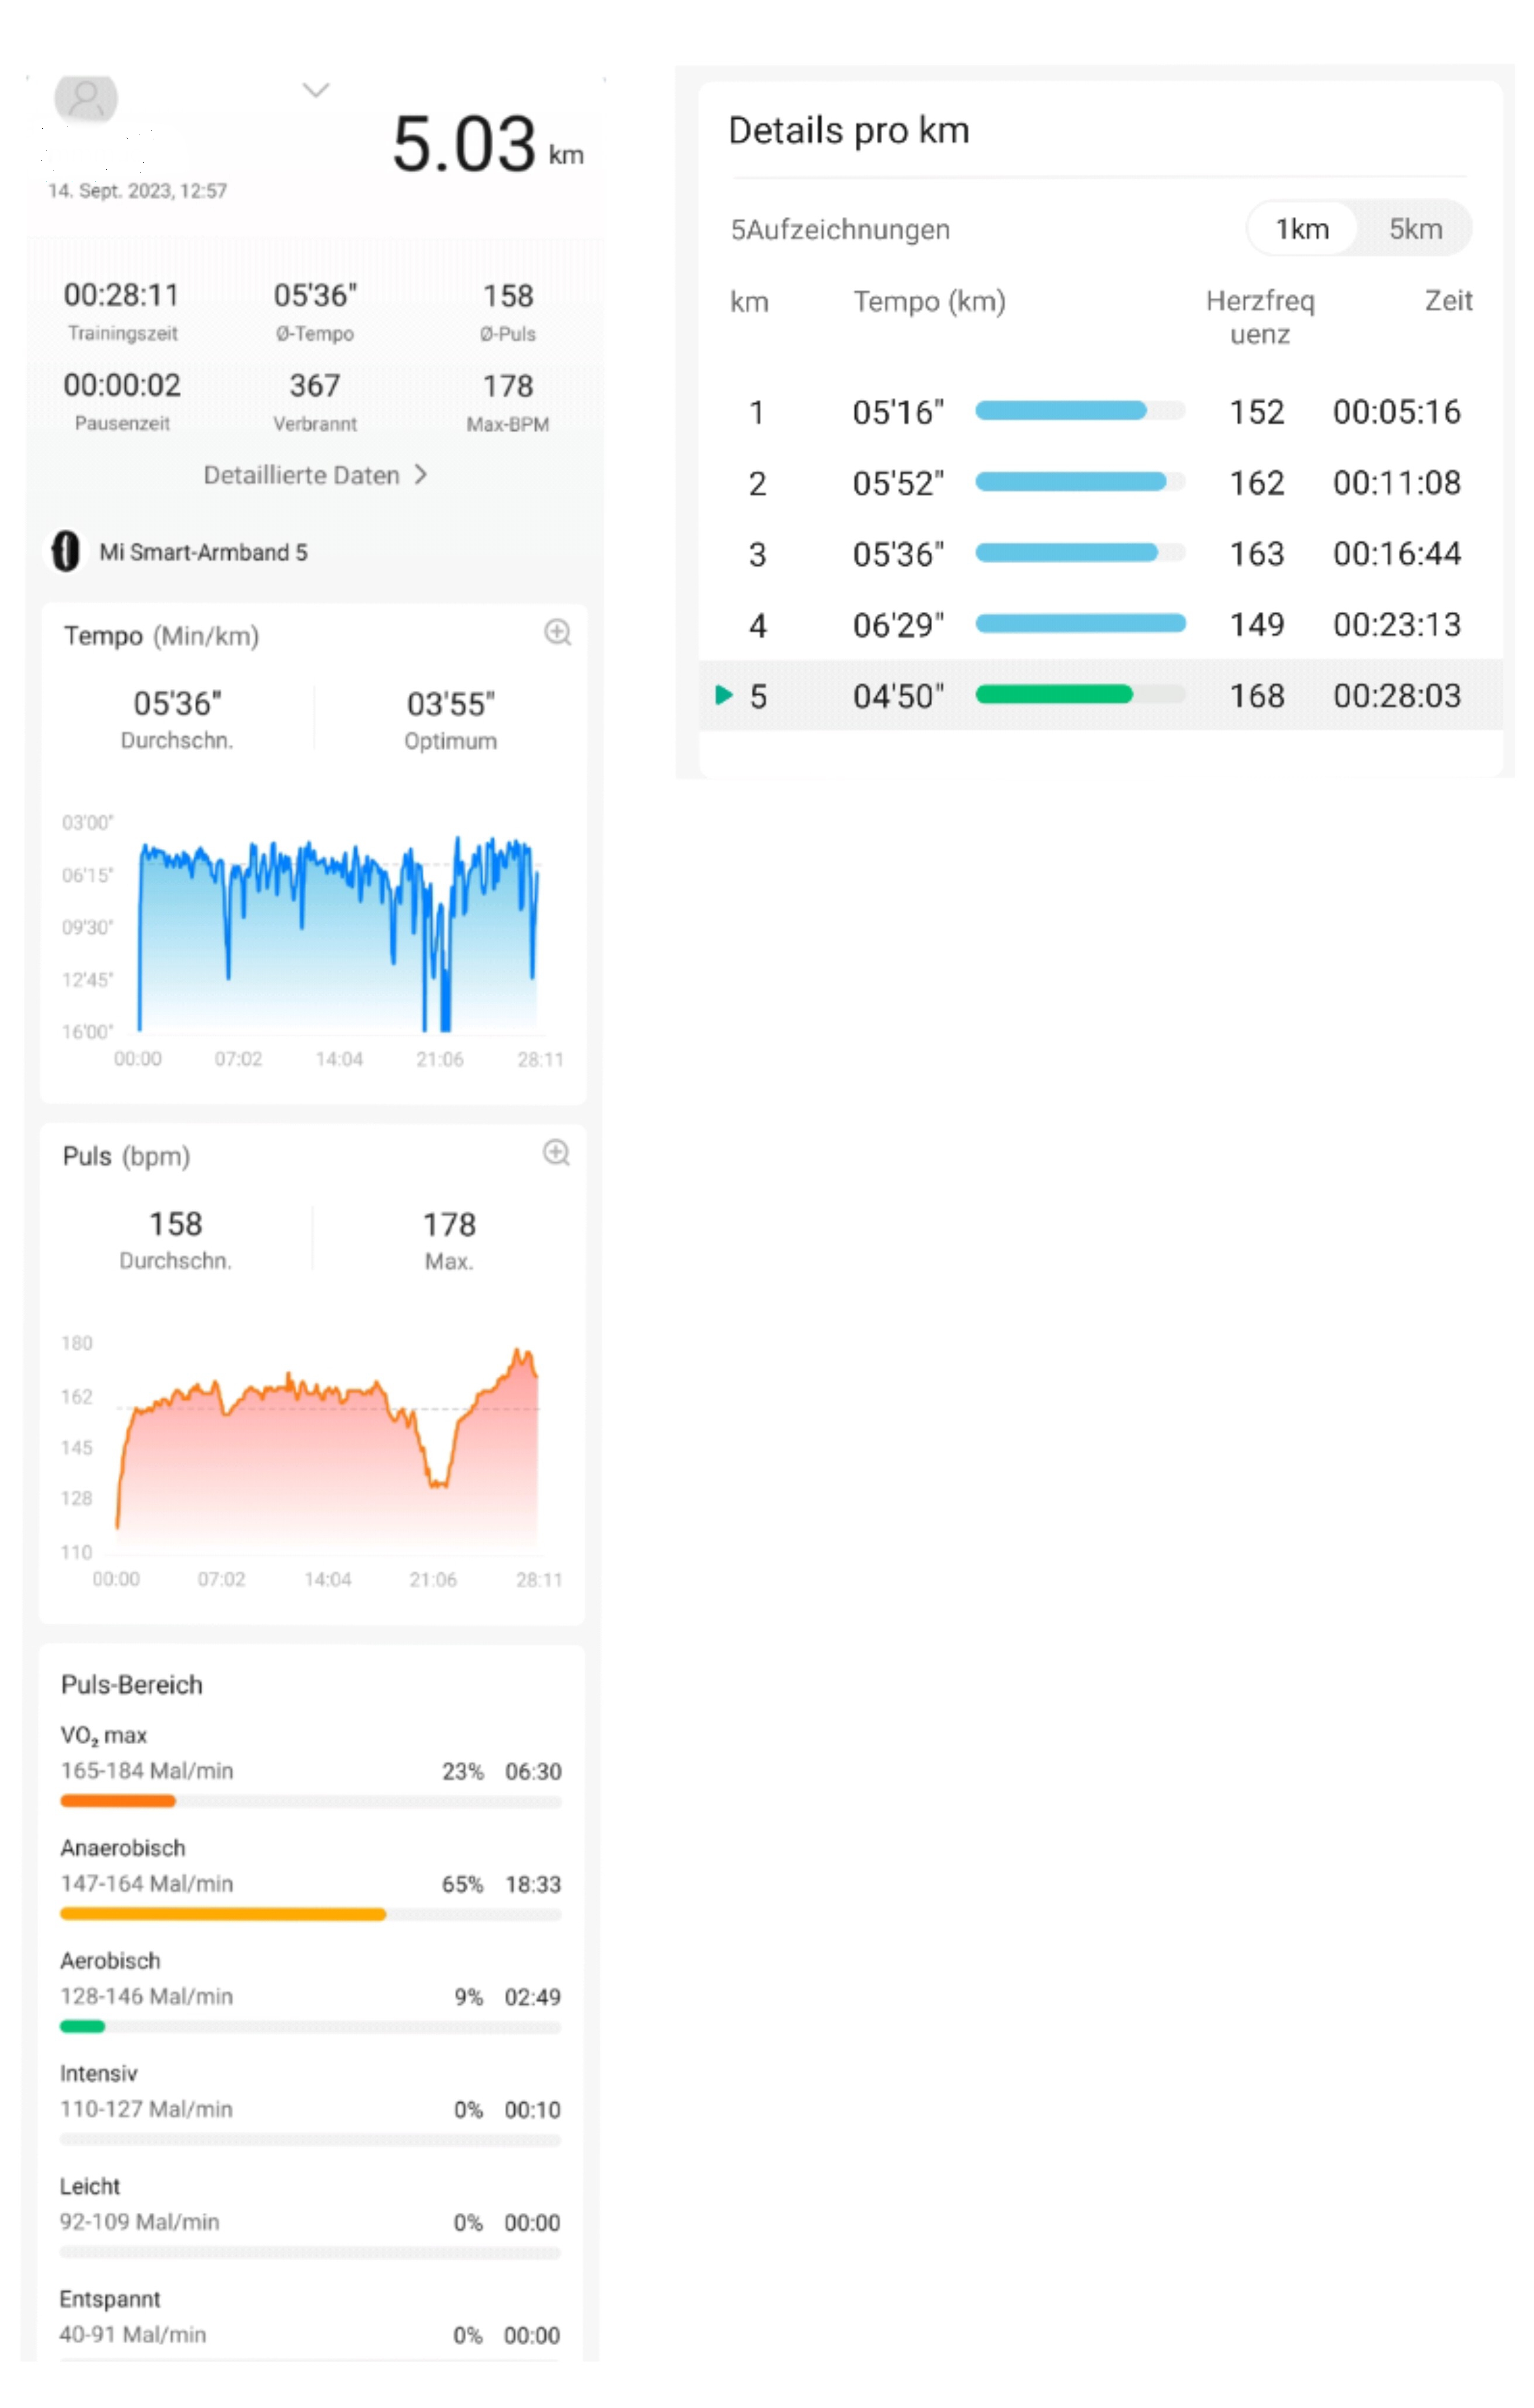Zoom into the Tempo chart via magnifier
This screenshot has height=2408, width=1534.
point(557,632)
